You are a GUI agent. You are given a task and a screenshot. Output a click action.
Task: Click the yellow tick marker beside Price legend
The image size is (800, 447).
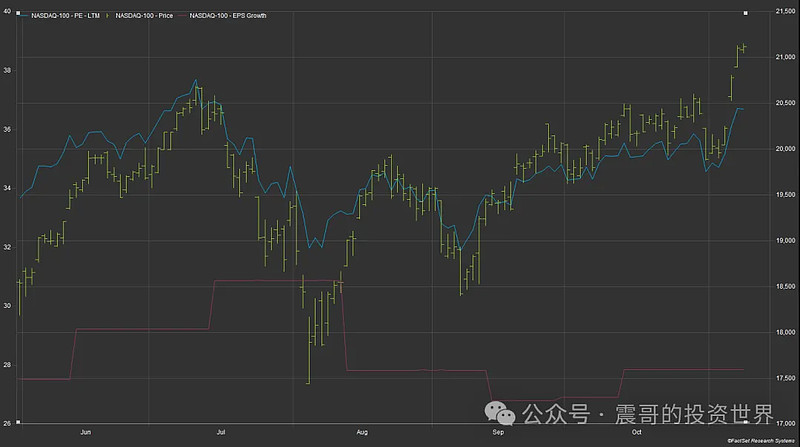(107, 16)
